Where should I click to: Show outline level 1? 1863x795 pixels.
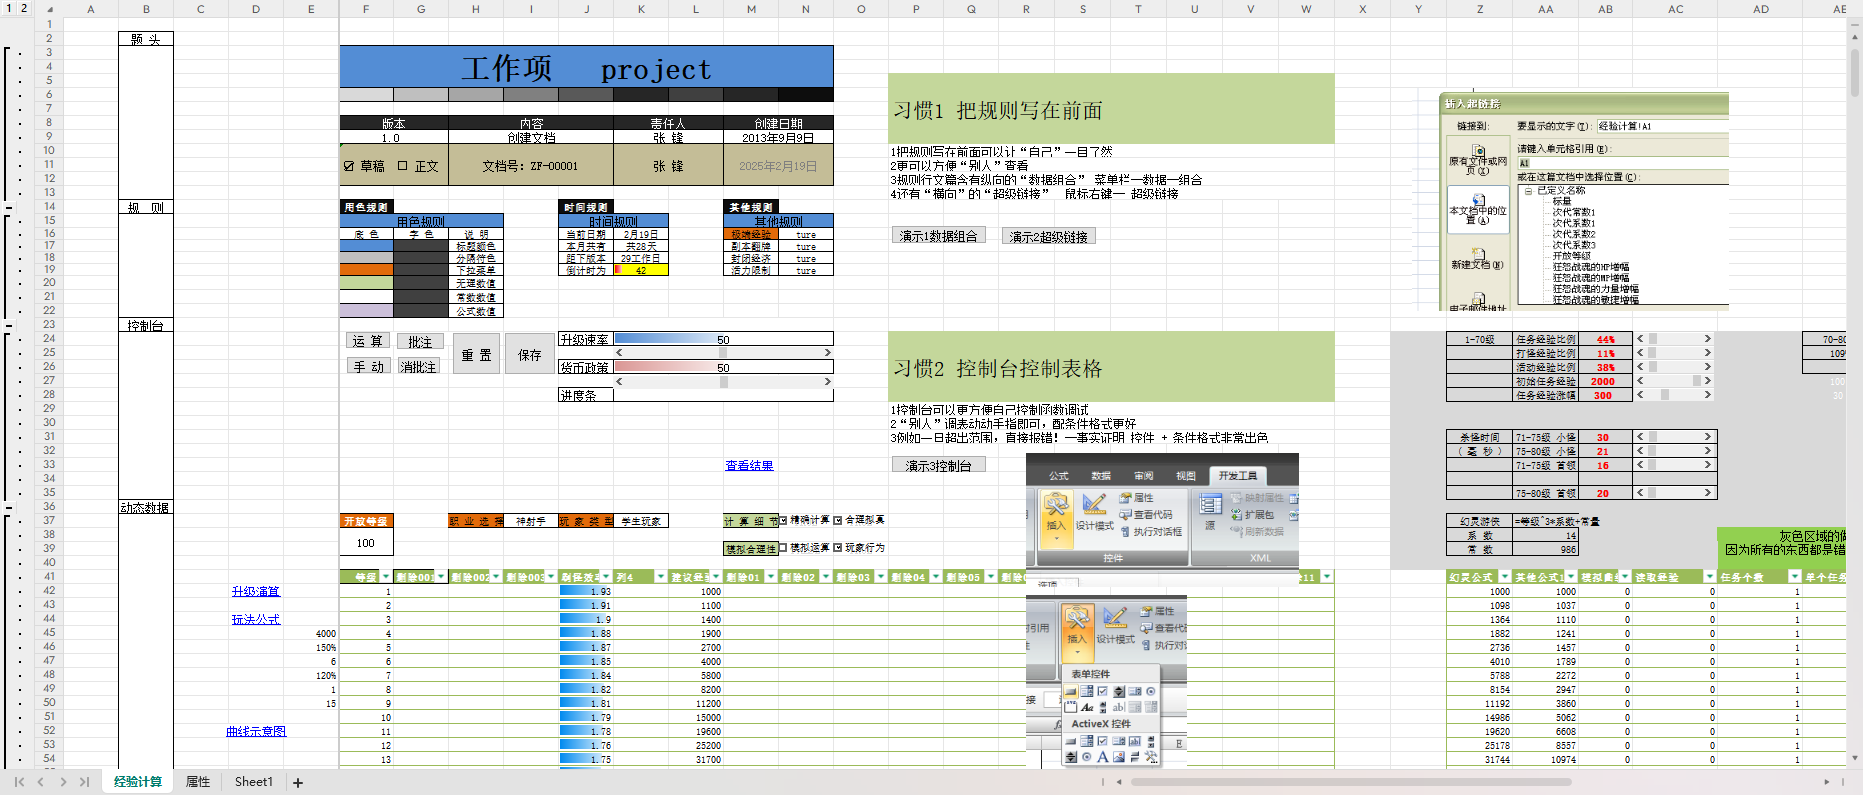[9, 8]
